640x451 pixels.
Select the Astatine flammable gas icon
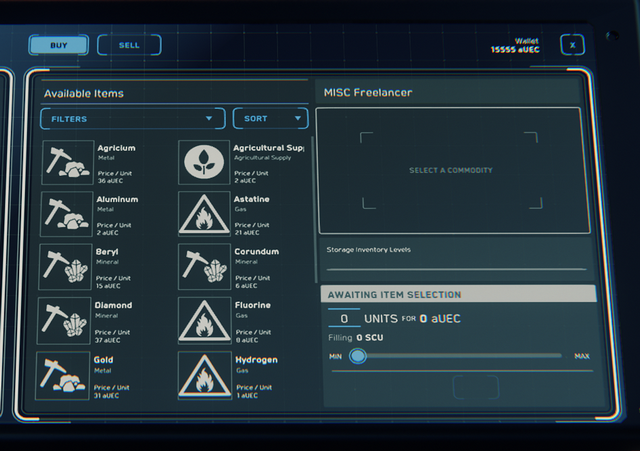[204, 214]
